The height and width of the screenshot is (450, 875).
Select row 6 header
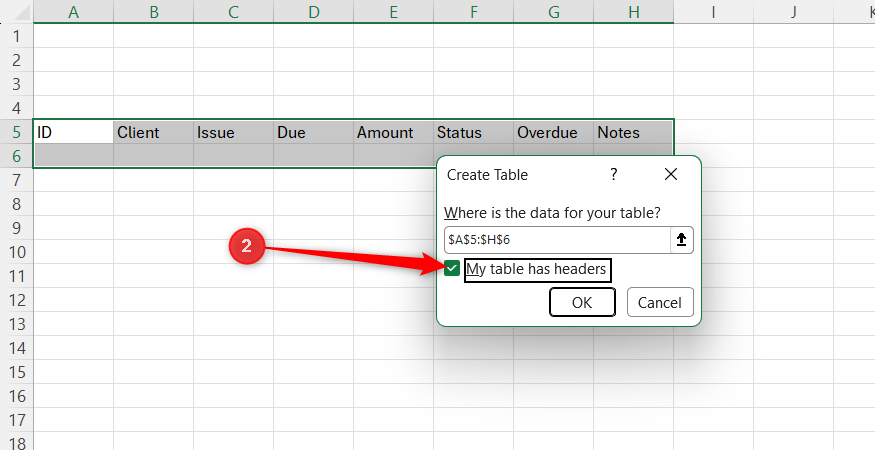16,156
